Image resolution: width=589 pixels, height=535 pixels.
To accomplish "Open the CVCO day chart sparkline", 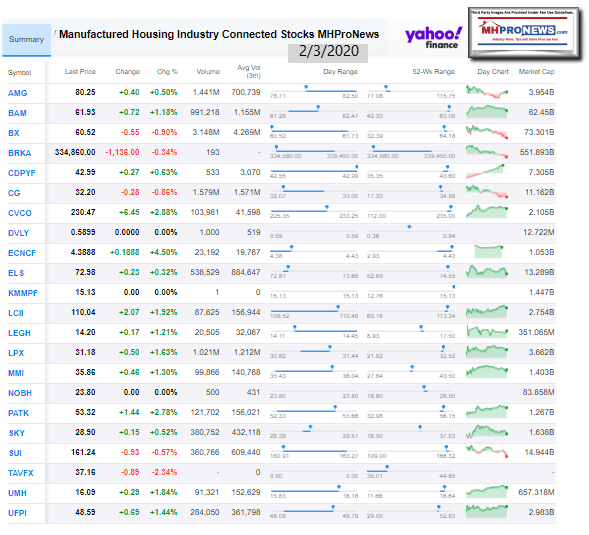I will [x=487, y=212].
